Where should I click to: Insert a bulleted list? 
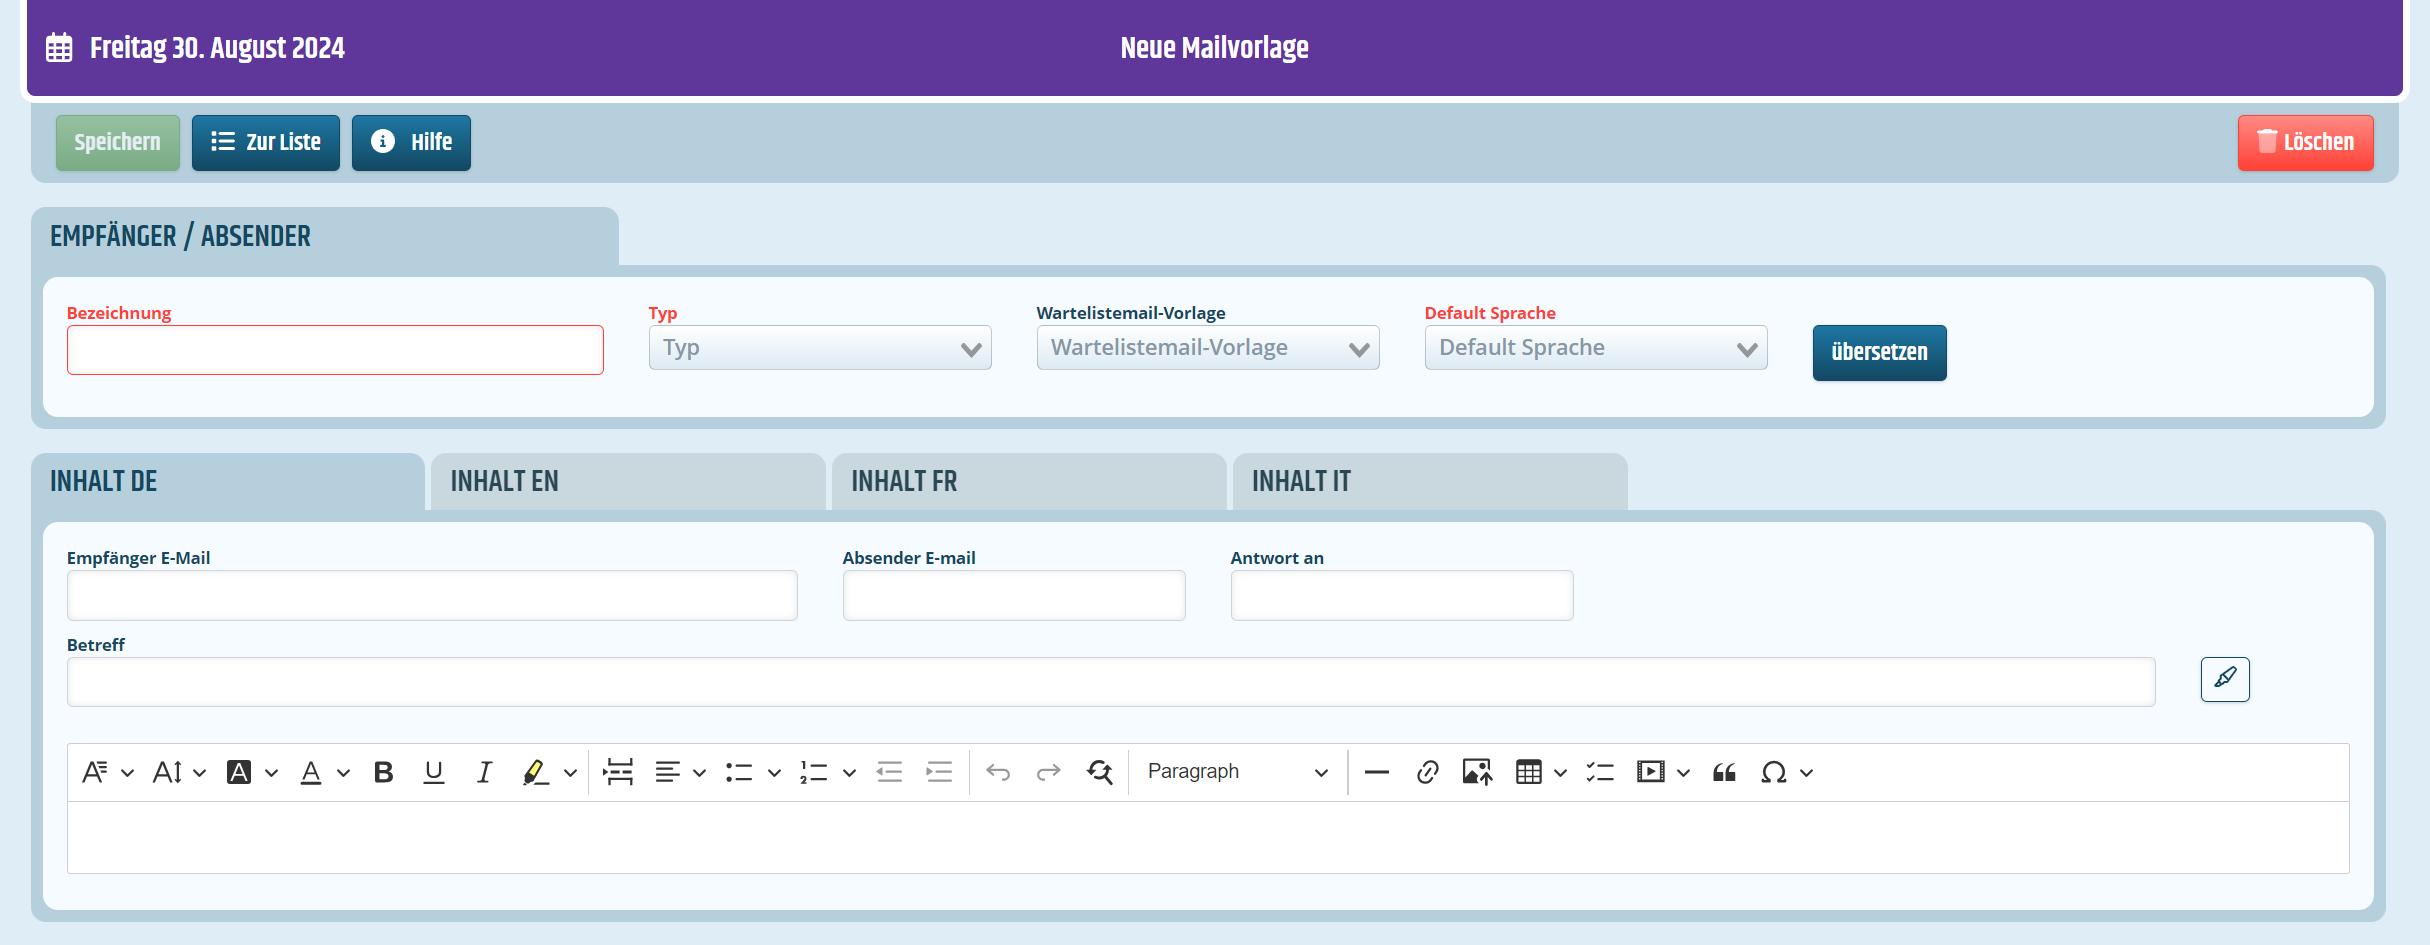(739, 772)
